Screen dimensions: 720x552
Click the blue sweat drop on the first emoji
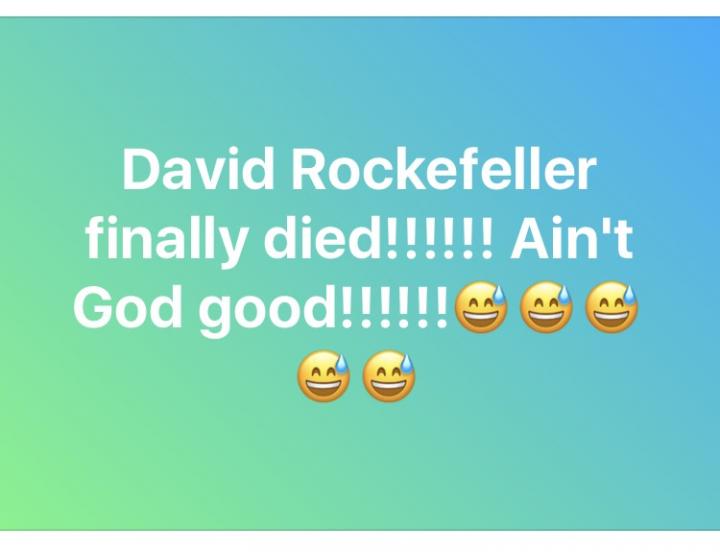coord(498,294)
